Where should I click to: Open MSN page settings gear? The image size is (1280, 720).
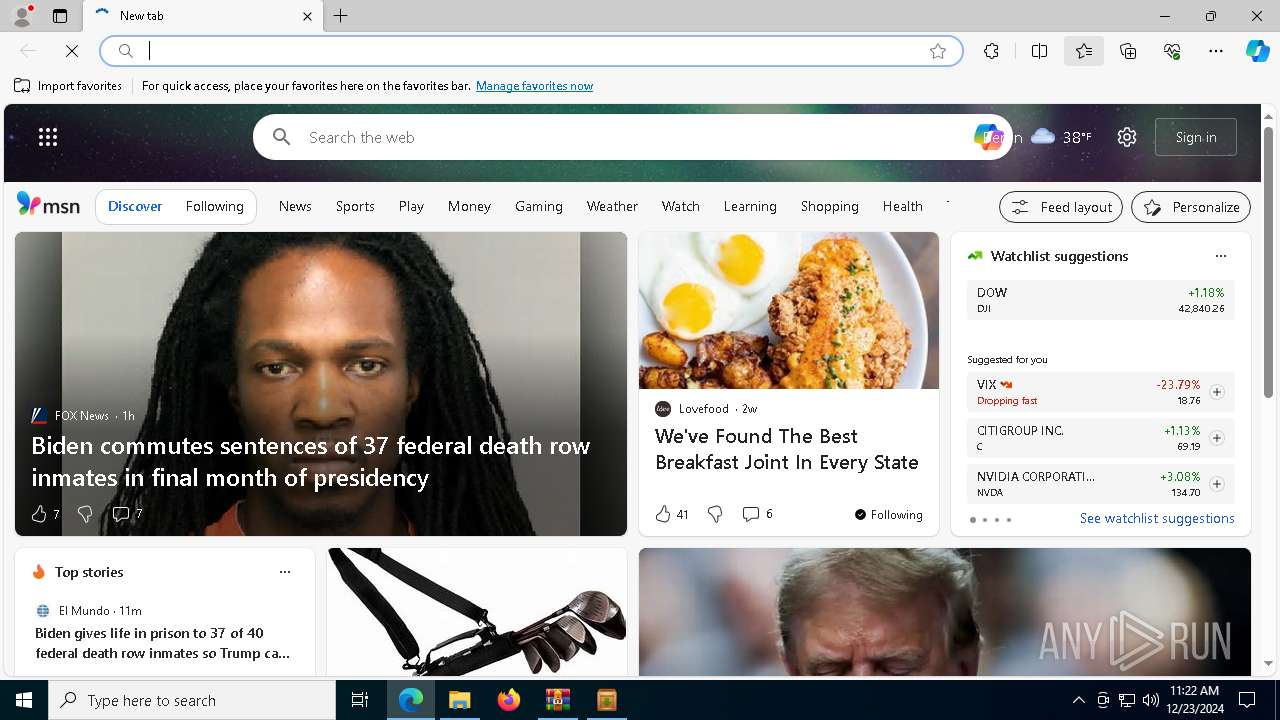[x=1127, y=137]
